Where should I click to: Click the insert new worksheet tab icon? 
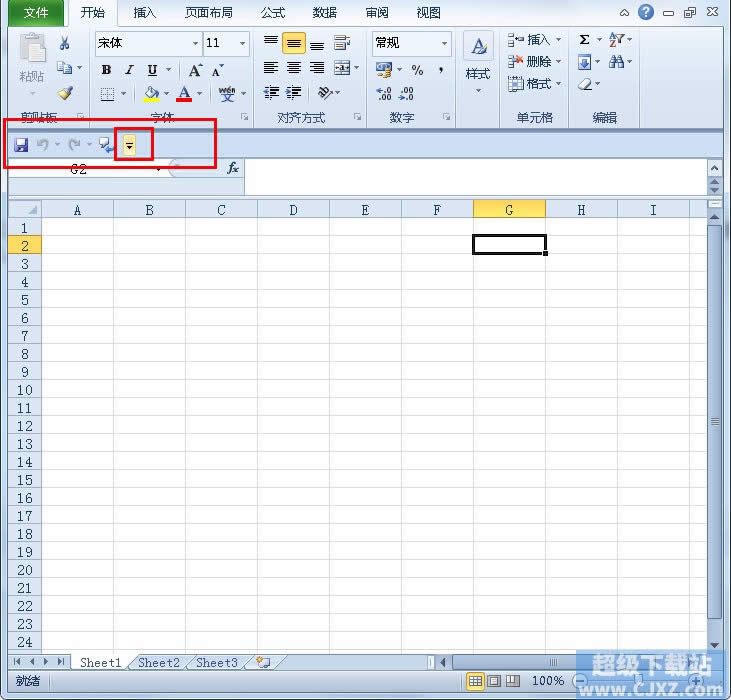click(264, 662)
